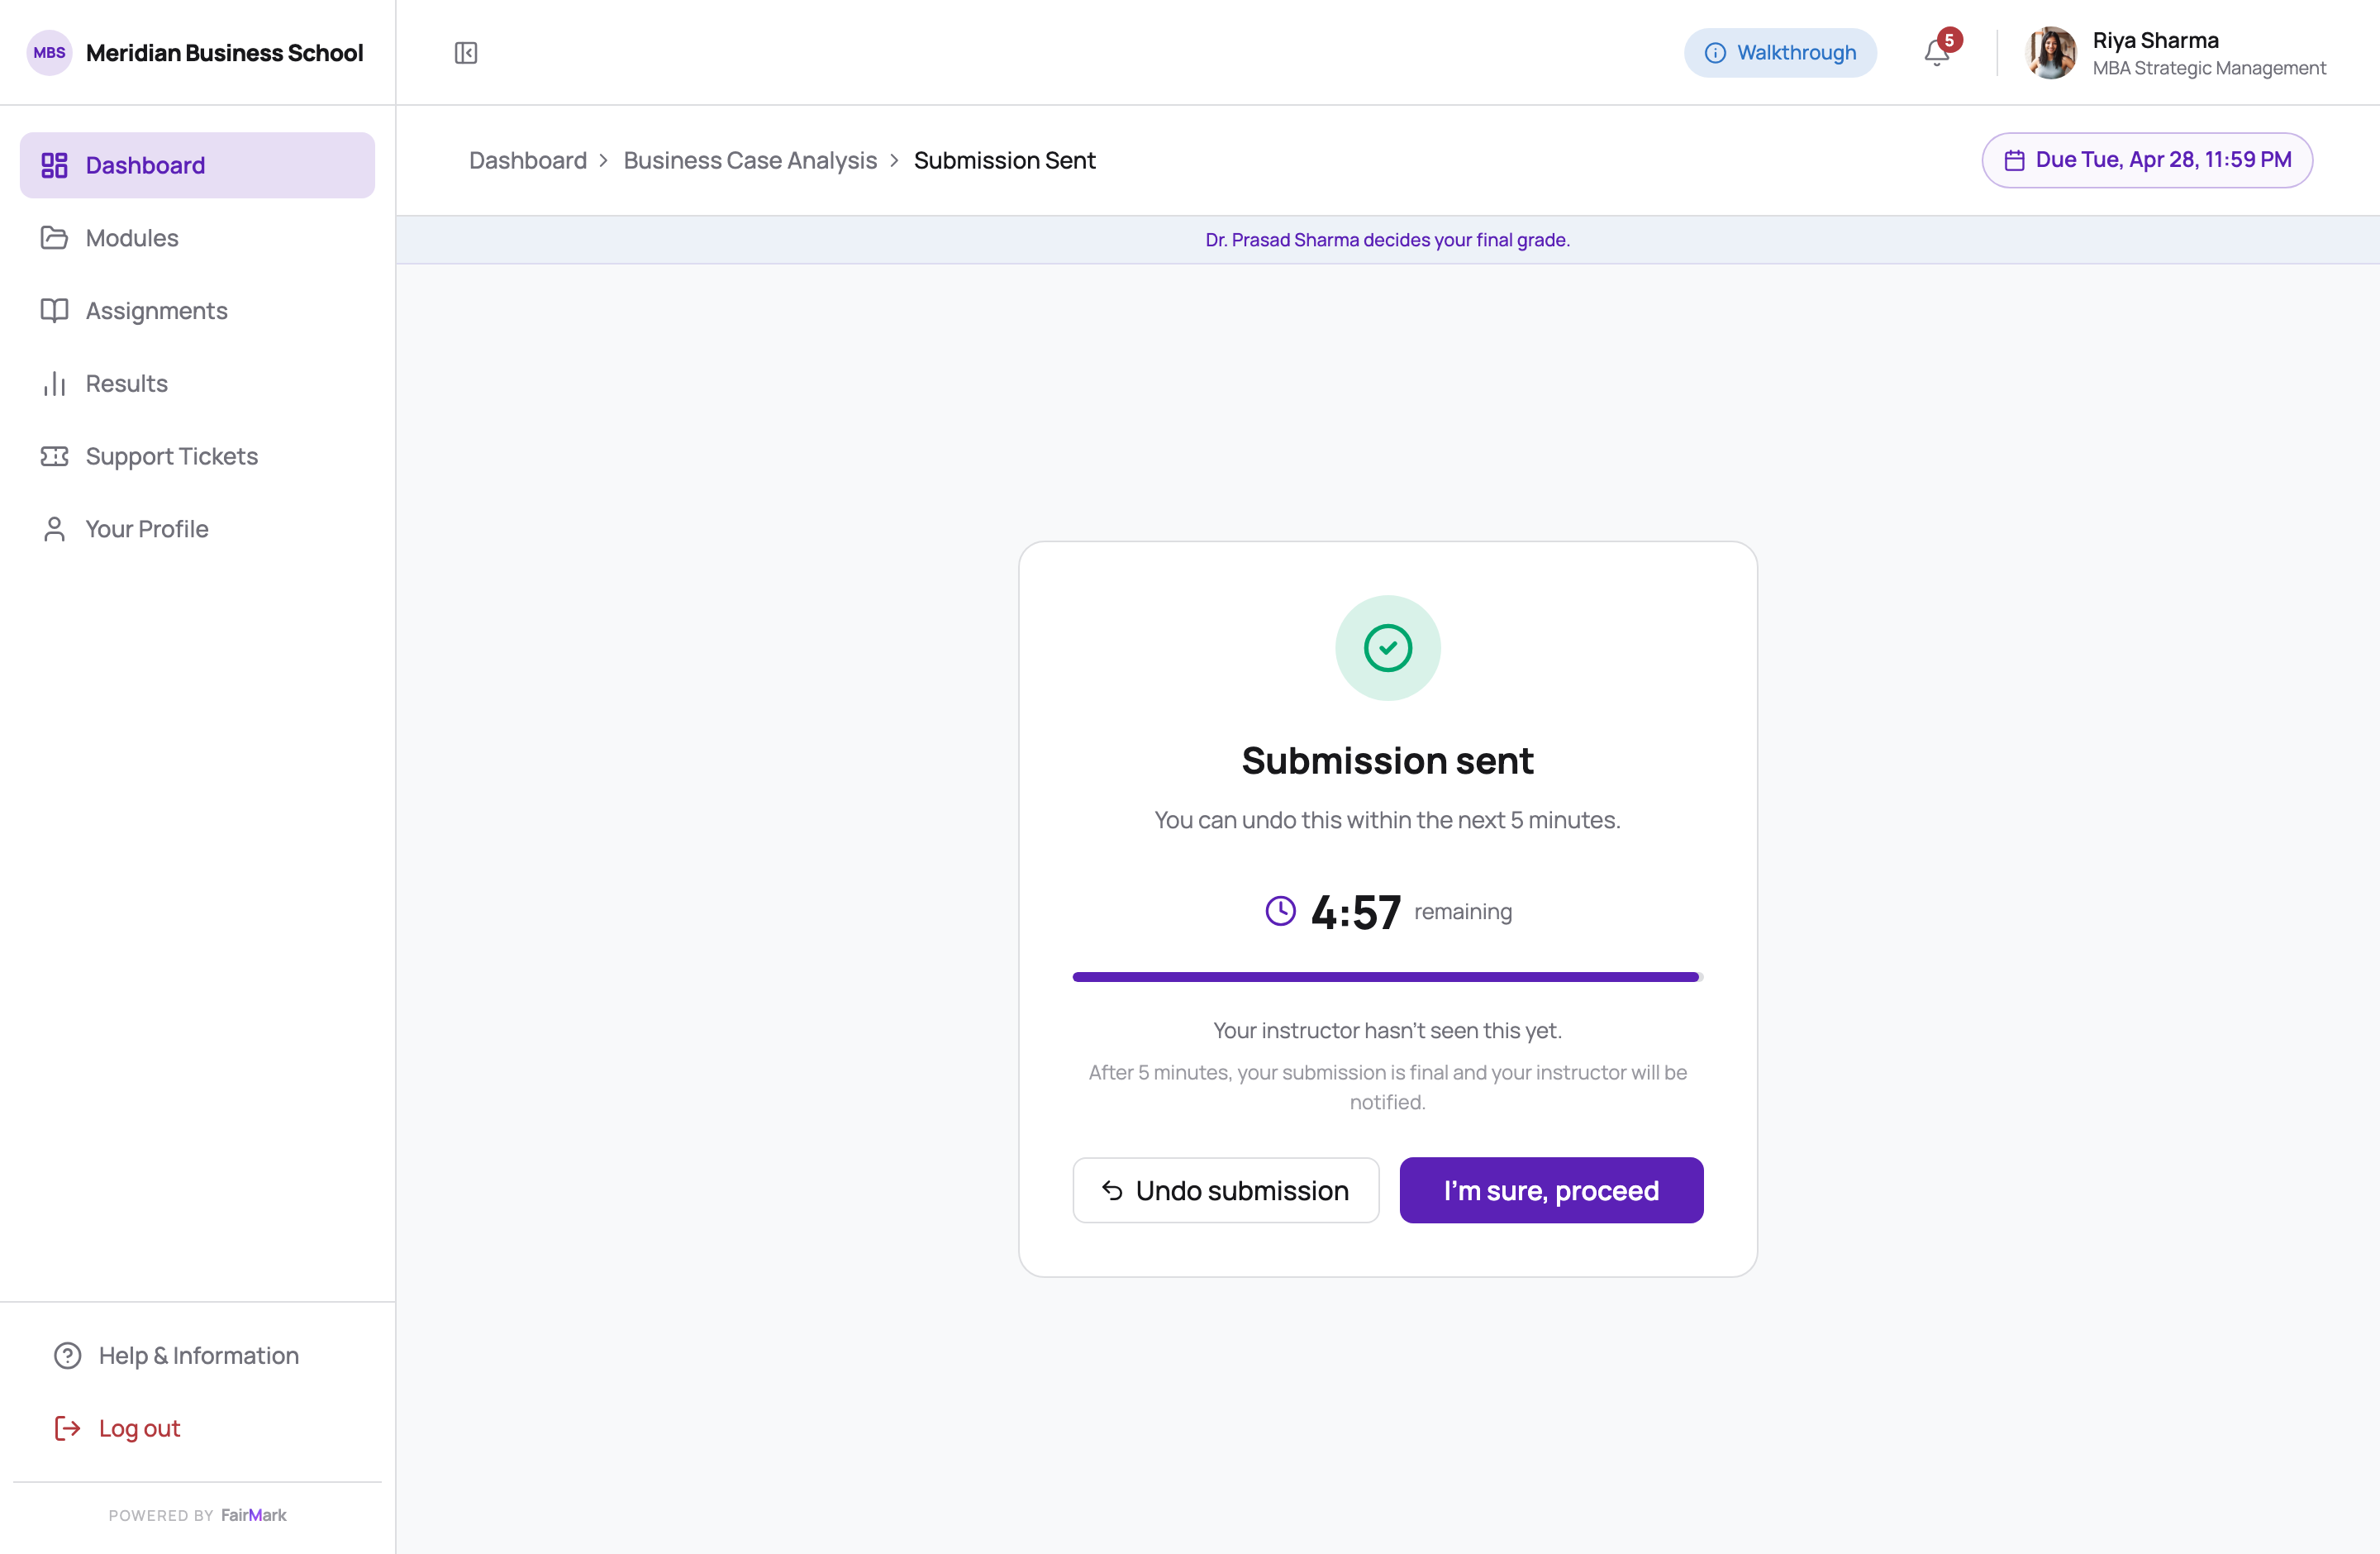Click the info icon in Walkthrough button
The height and width of the screenshot is (1554, 2380).
click(1715, 53)
